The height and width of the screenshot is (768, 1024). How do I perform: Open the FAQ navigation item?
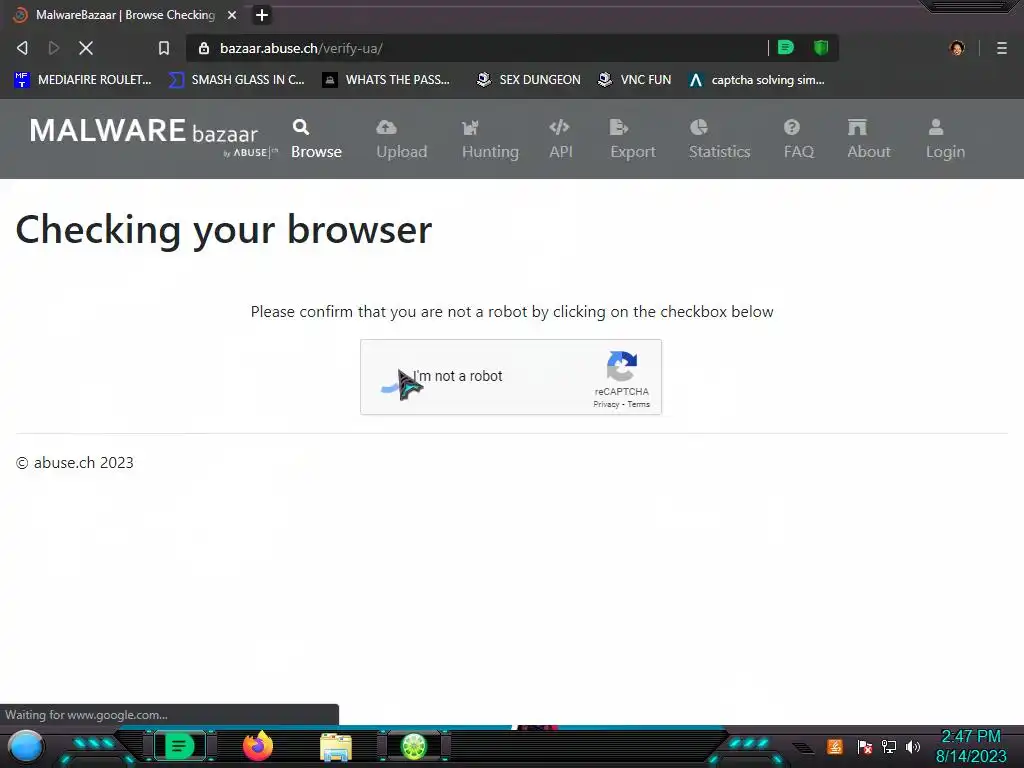click(x=799, y=139)
